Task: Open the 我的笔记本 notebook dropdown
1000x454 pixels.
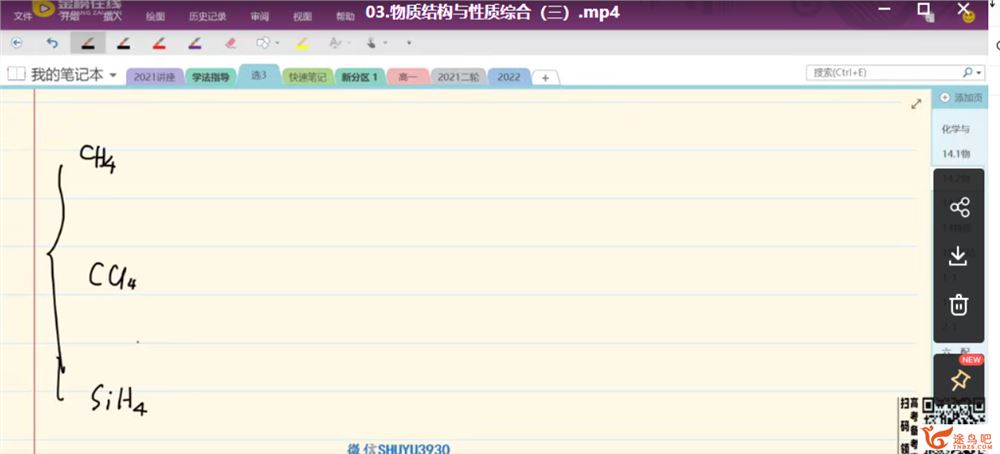Action: click(x=114, y=75)
